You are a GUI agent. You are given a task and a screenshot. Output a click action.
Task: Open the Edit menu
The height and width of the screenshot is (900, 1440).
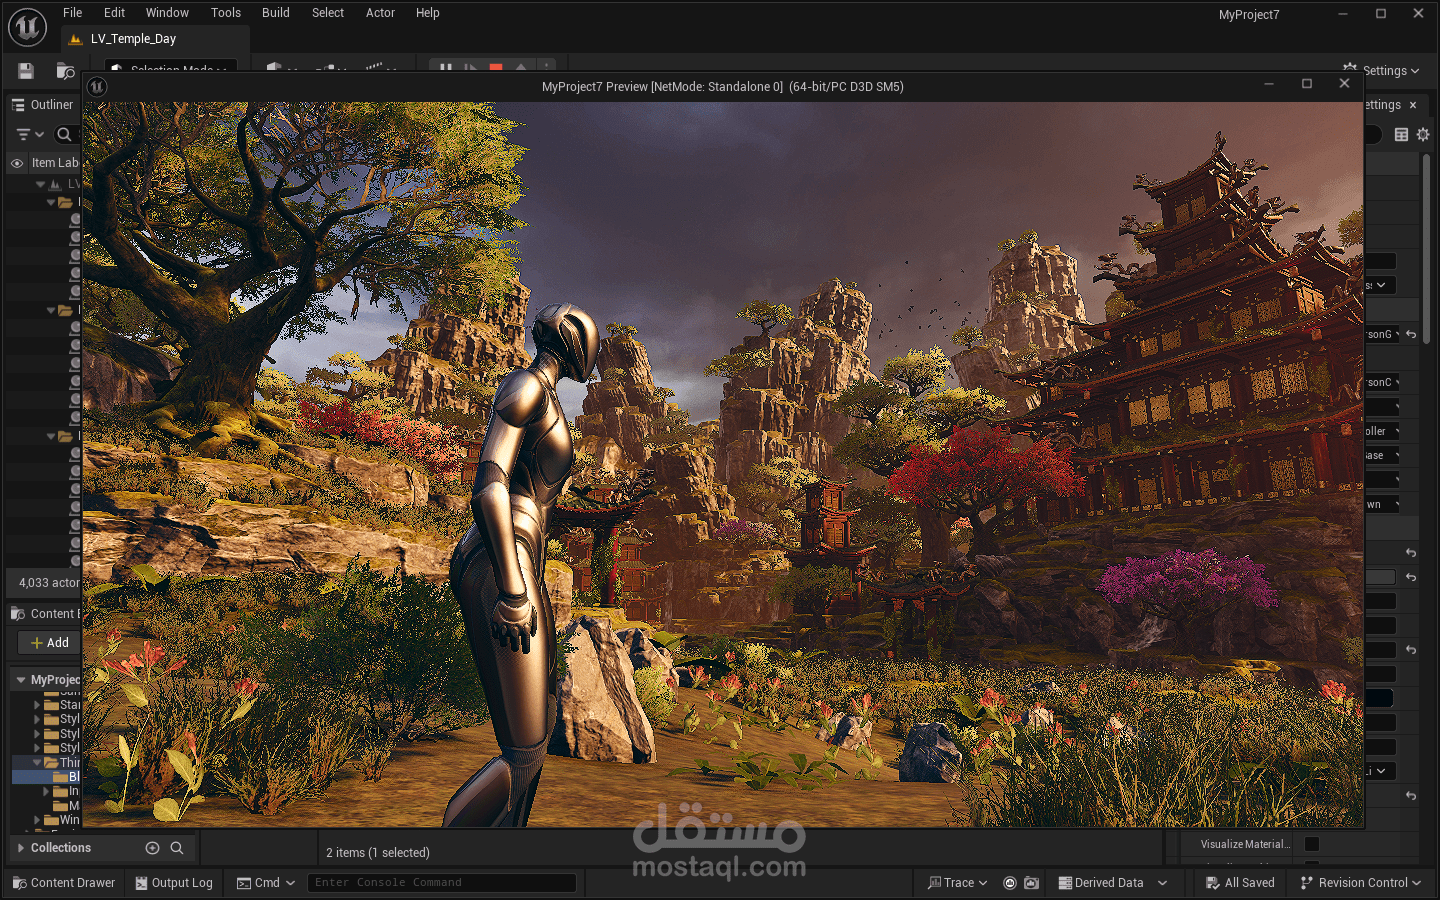click(x=115, y=13)
